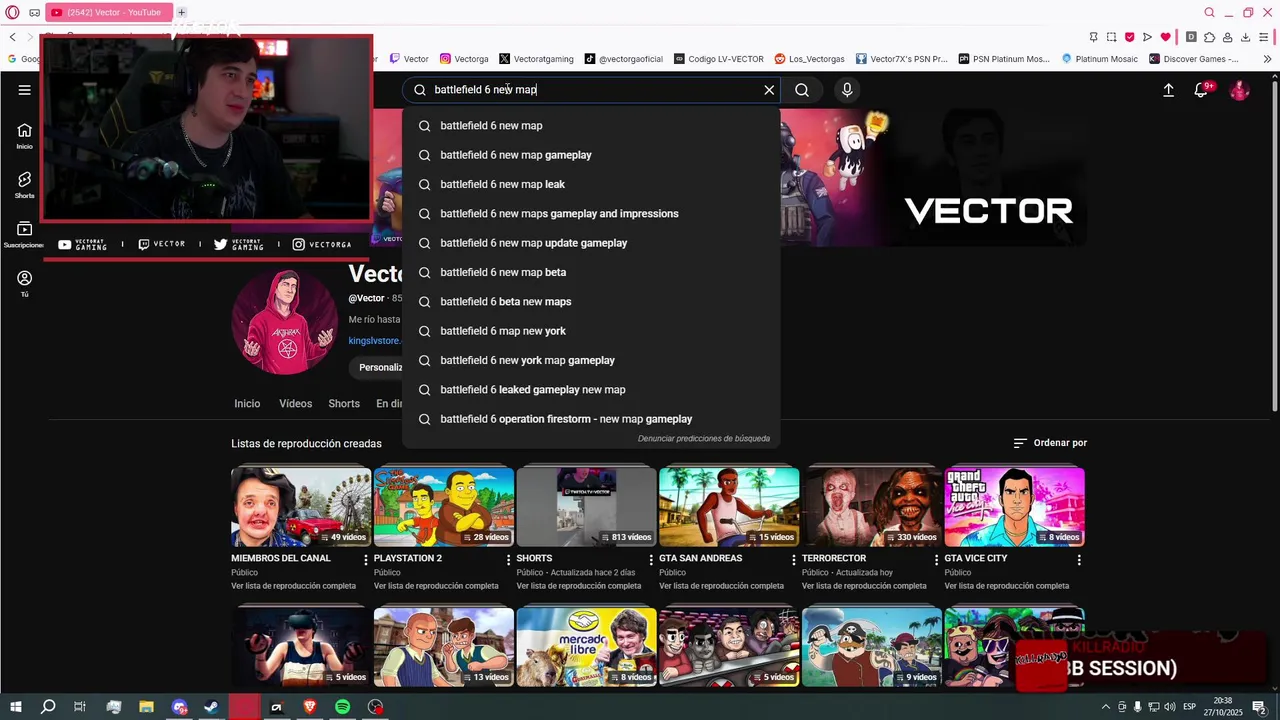Open the Windows Start menu
1280x720 pixels.
point(15,707)
